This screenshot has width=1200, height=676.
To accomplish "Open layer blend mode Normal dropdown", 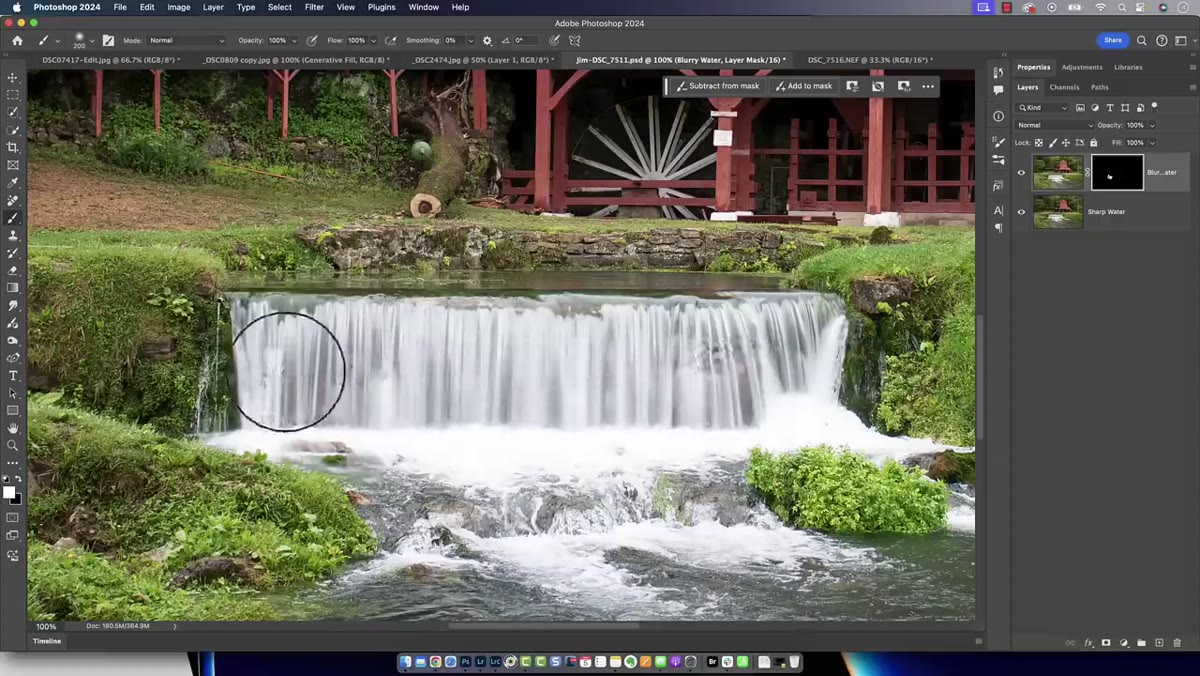I will [x=1054, y=125].
